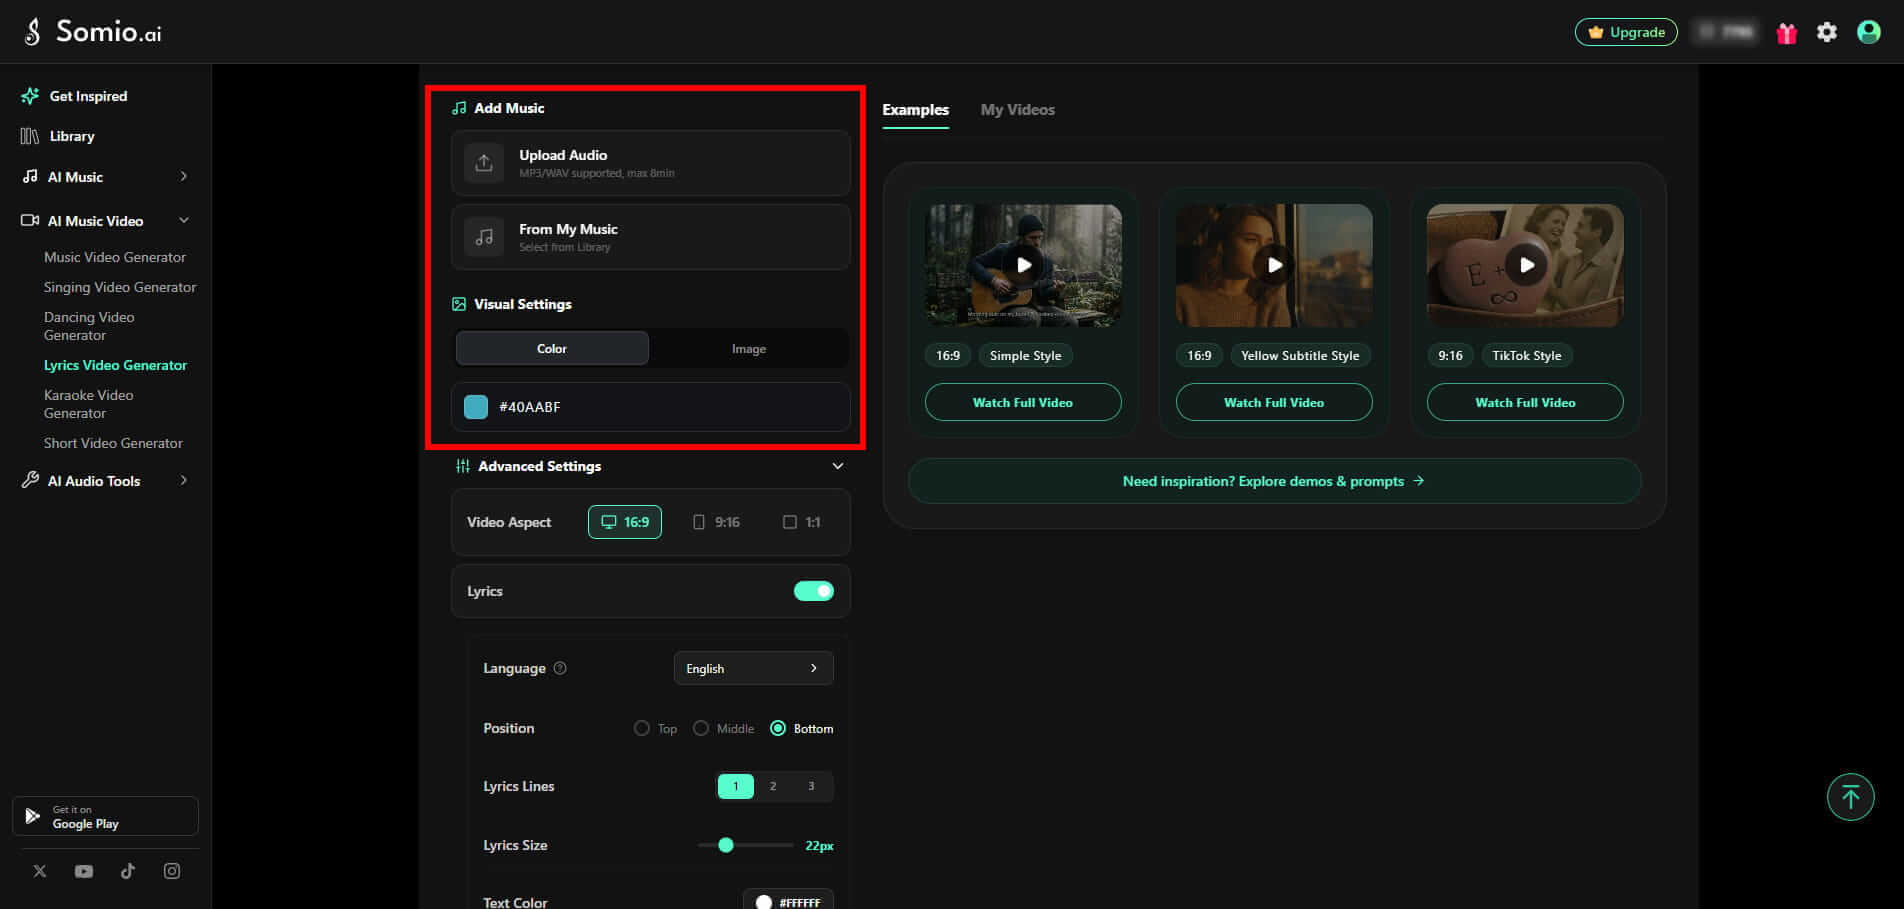Click the Language help question icon
This screenshot has height=909, width=1904.
coord(560,668)
